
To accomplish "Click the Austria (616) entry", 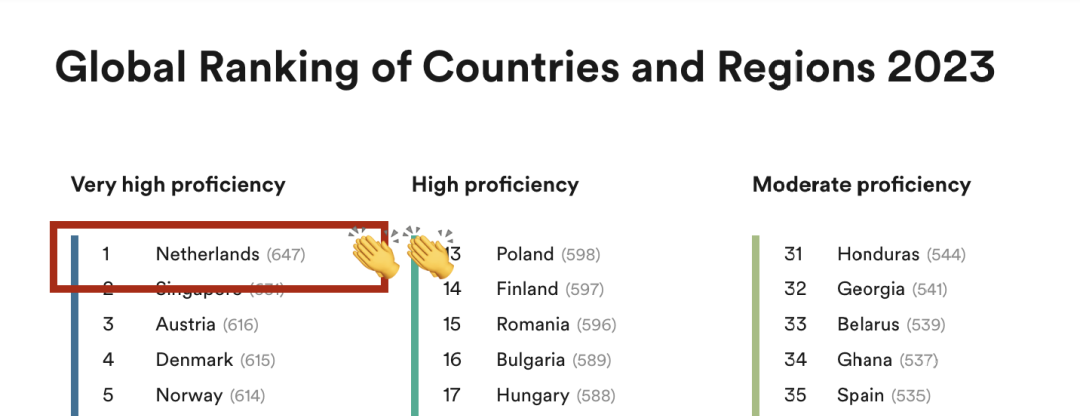I will [207, 324].
